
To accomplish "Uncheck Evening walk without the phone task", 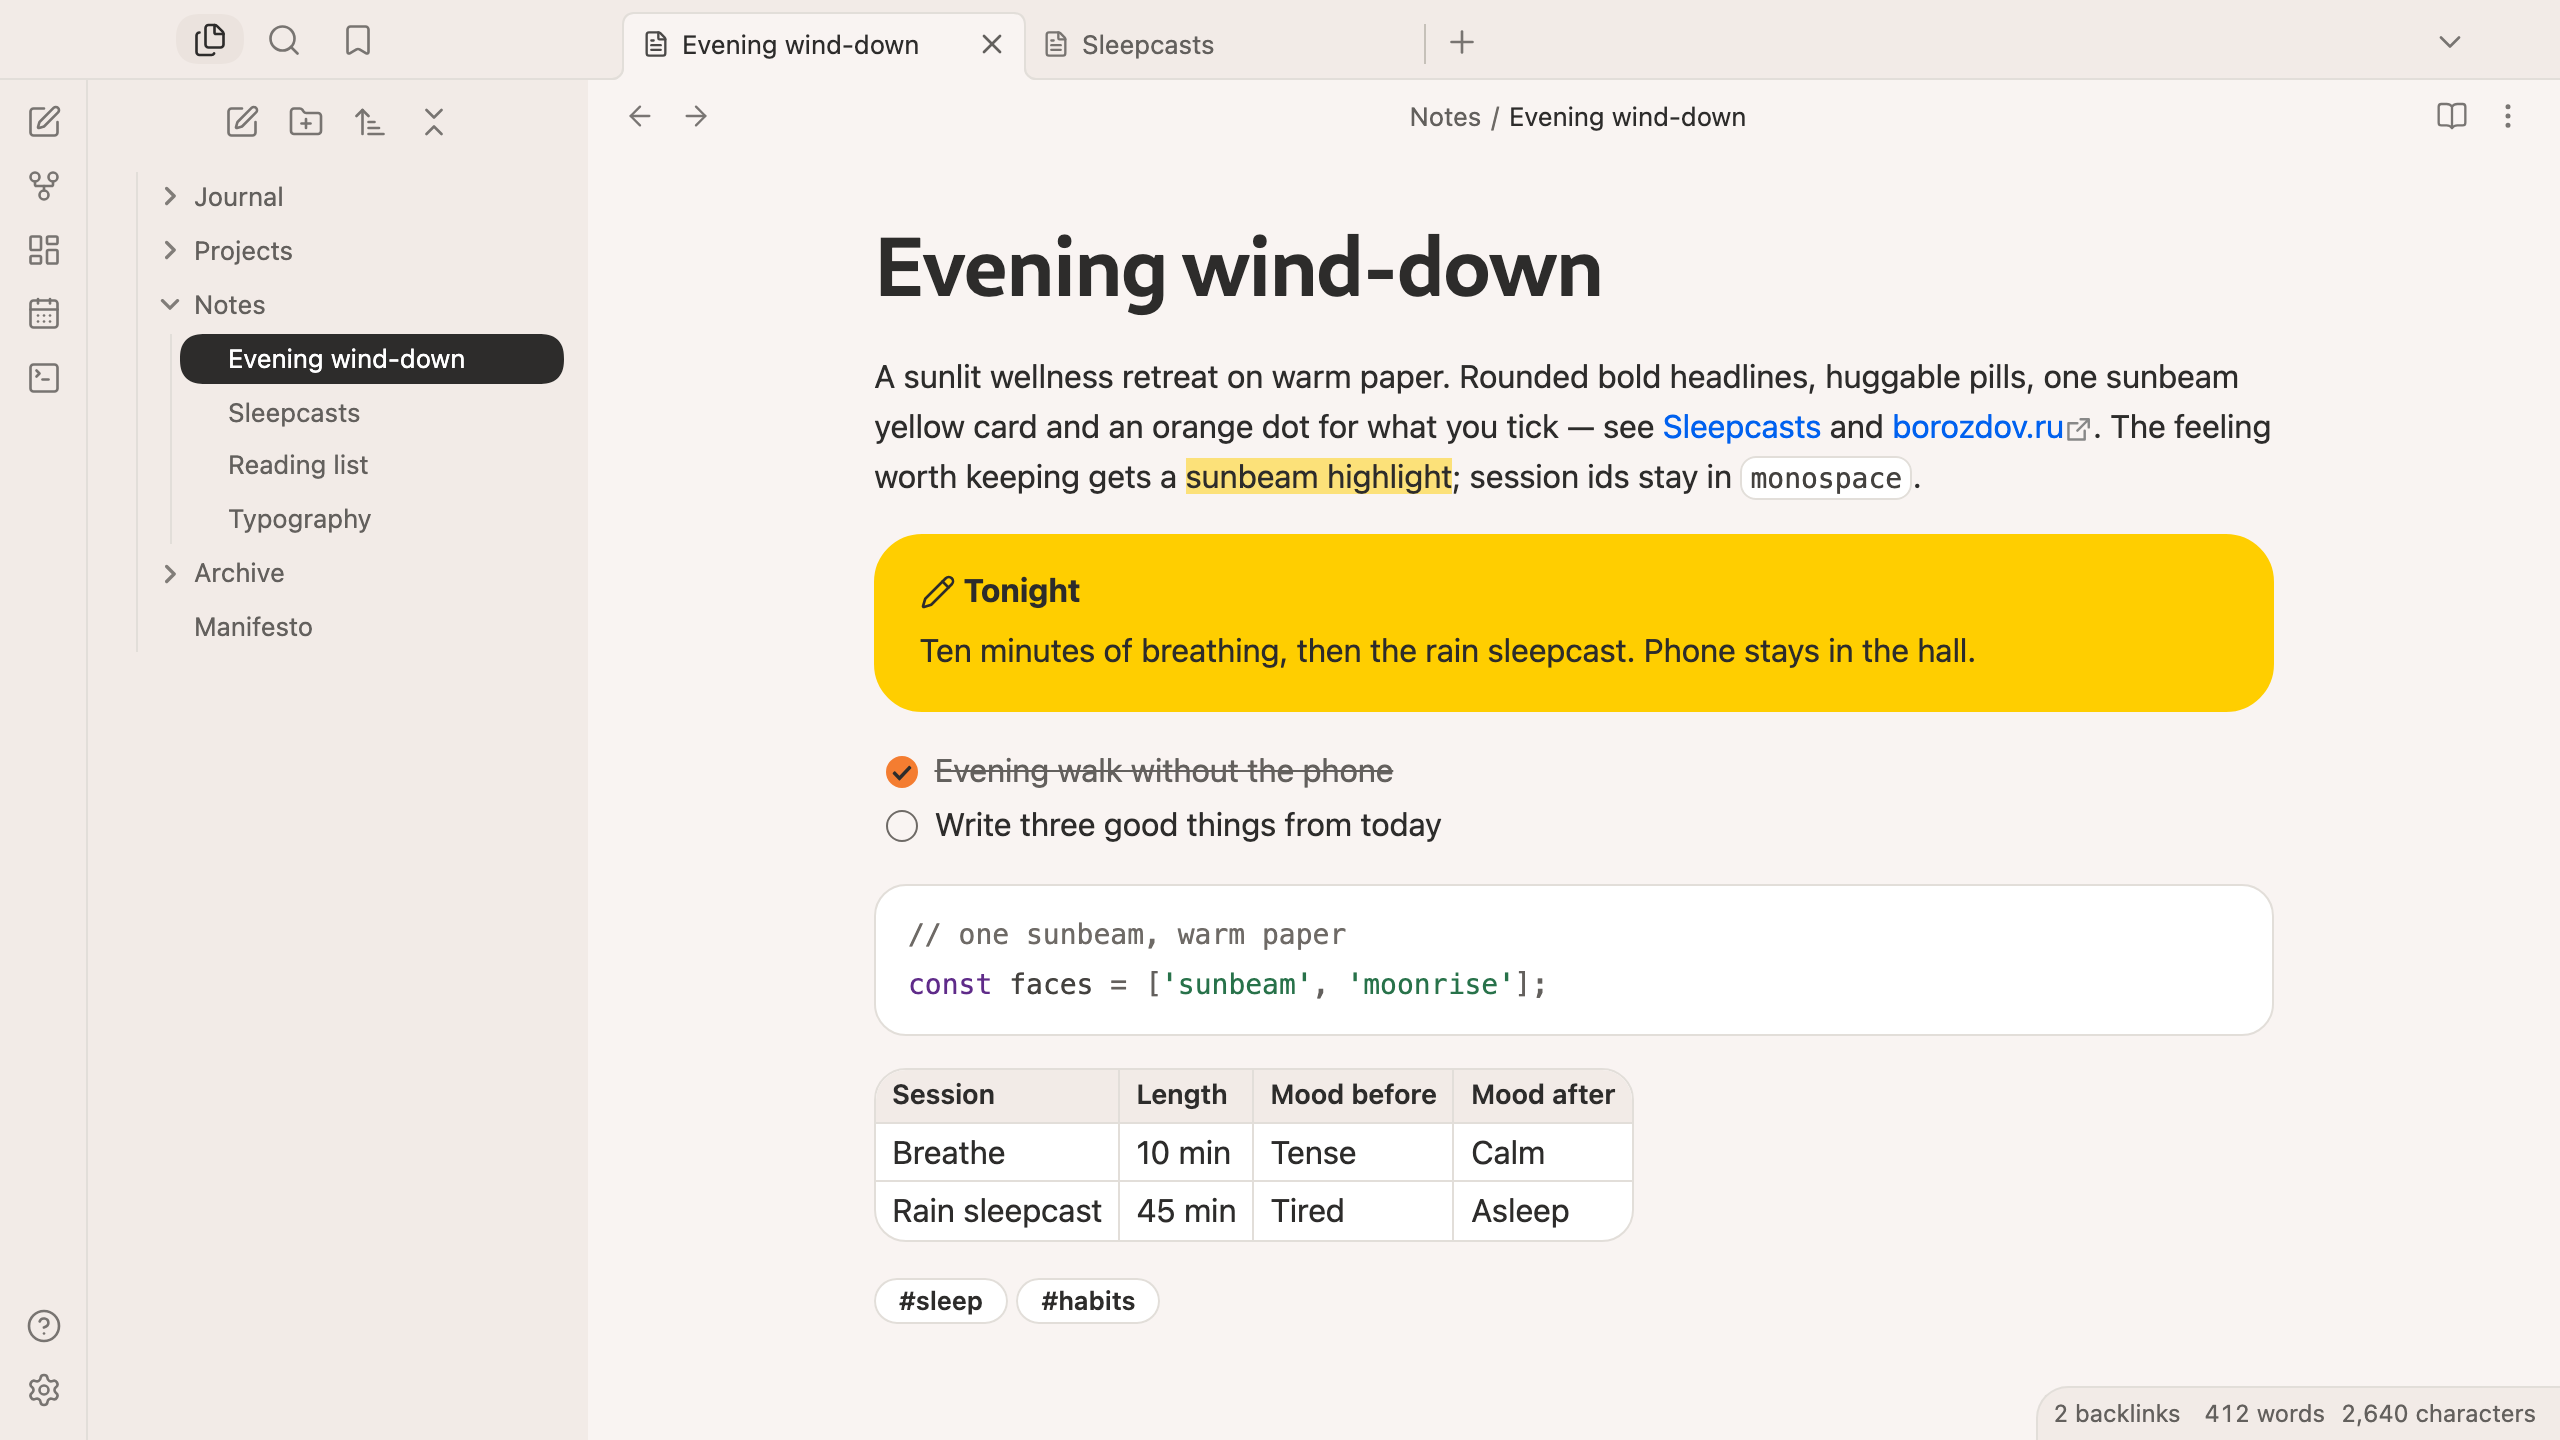I will (902, 772).
